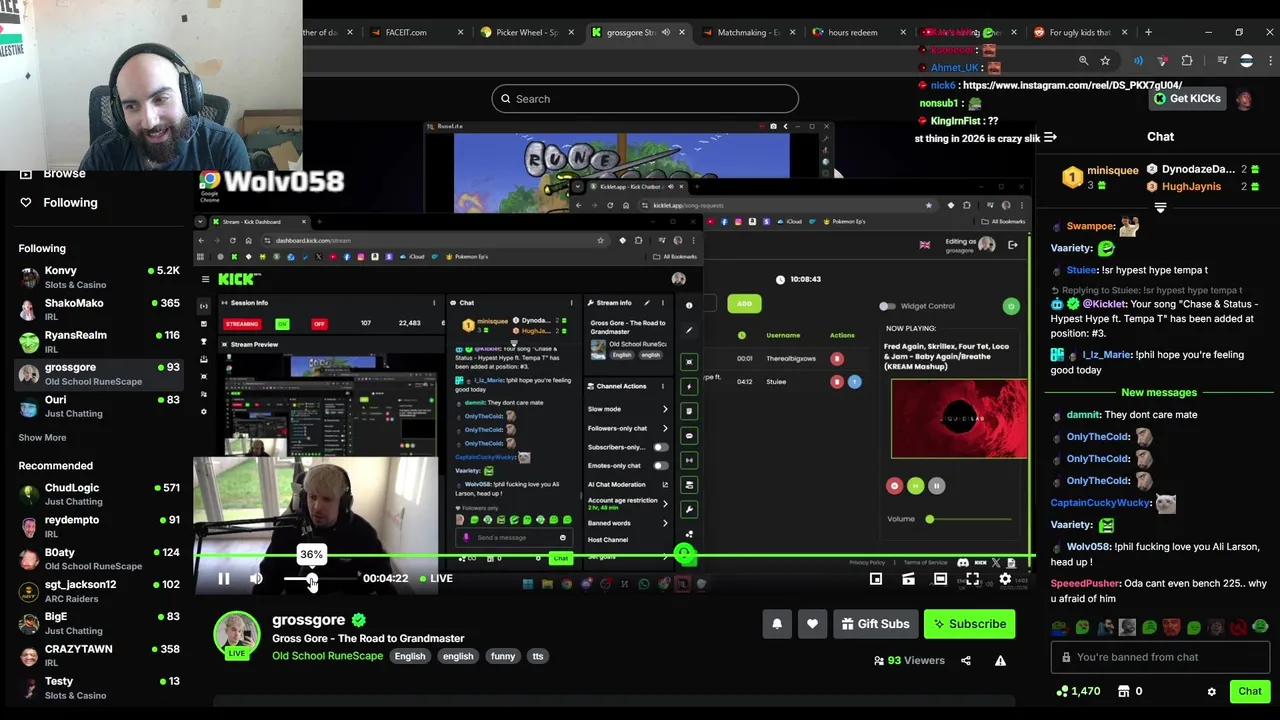The image size is (1280, 720).
Task: Open the Old School RuneScape category link
Action: 327,656
